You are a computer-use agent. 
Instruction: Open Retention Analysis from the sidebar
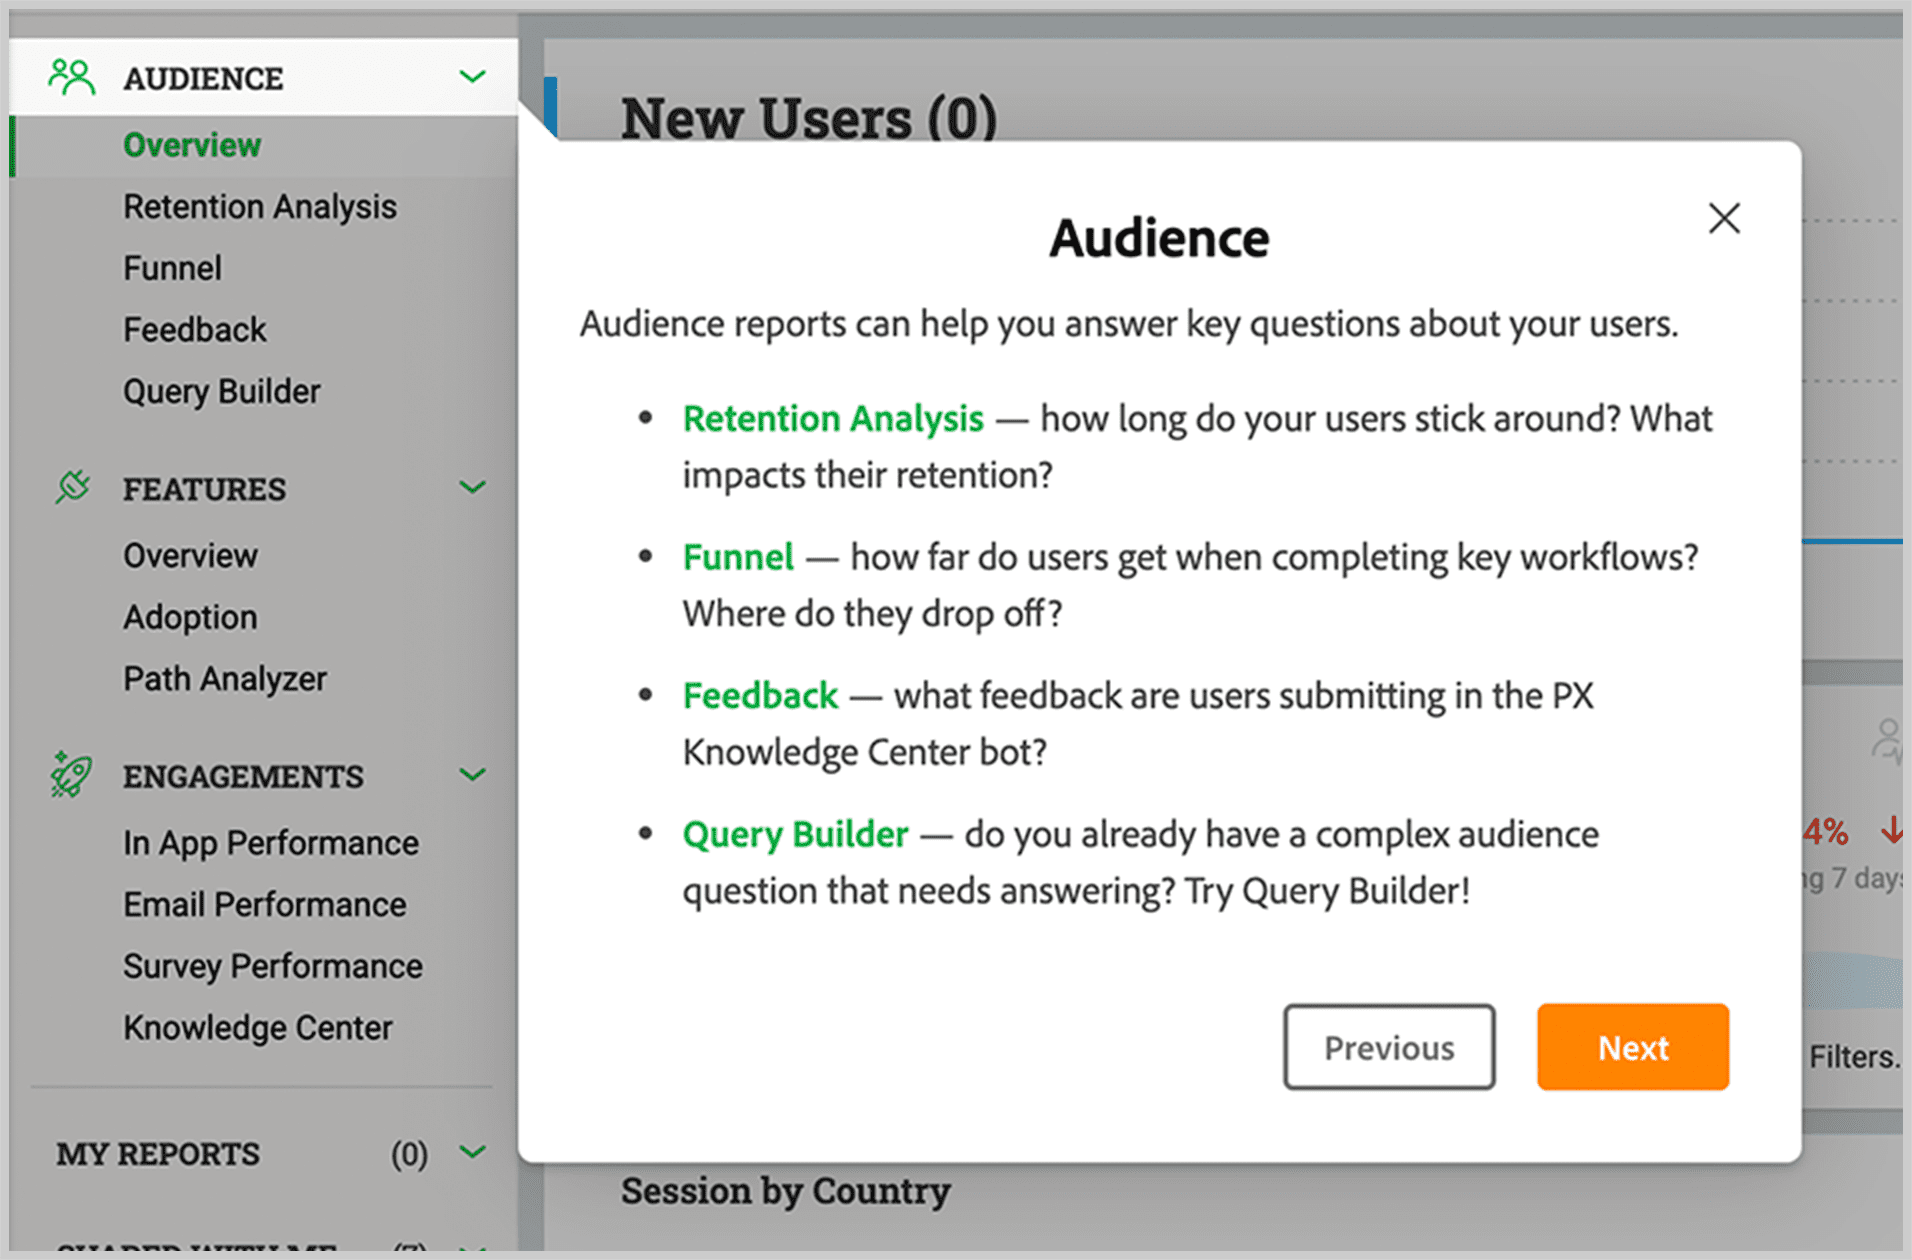pyautogui.click(x=259, y=207)
